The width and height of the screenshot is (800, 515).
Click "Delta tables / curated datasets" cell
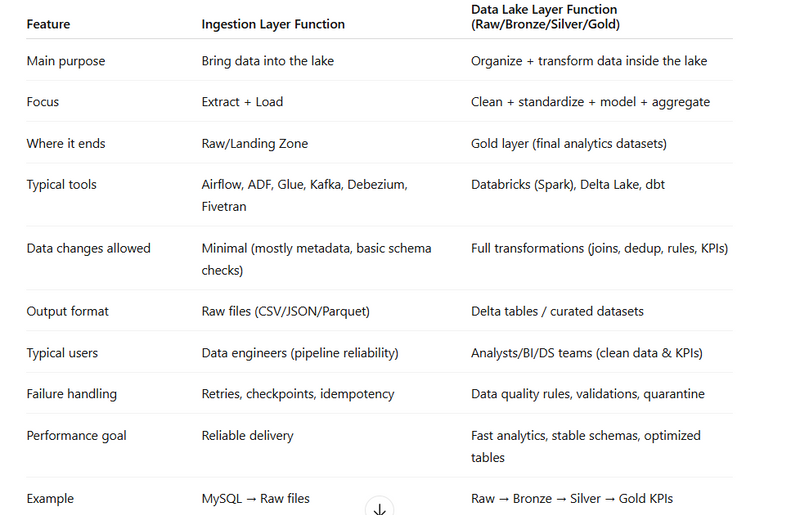point(557,311)
